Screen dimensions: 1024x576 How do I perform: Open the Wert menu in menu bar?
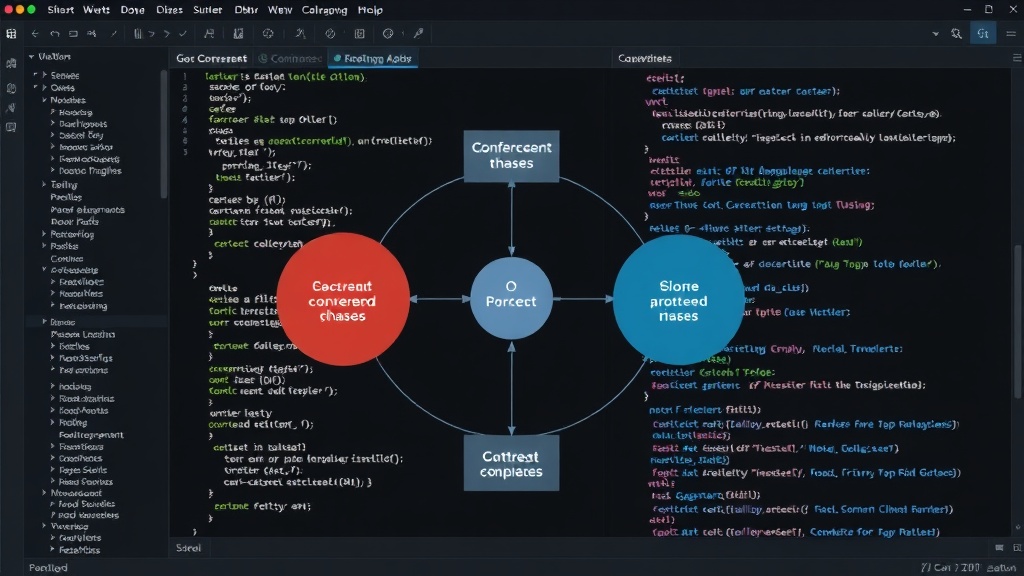tap(97, 10)
